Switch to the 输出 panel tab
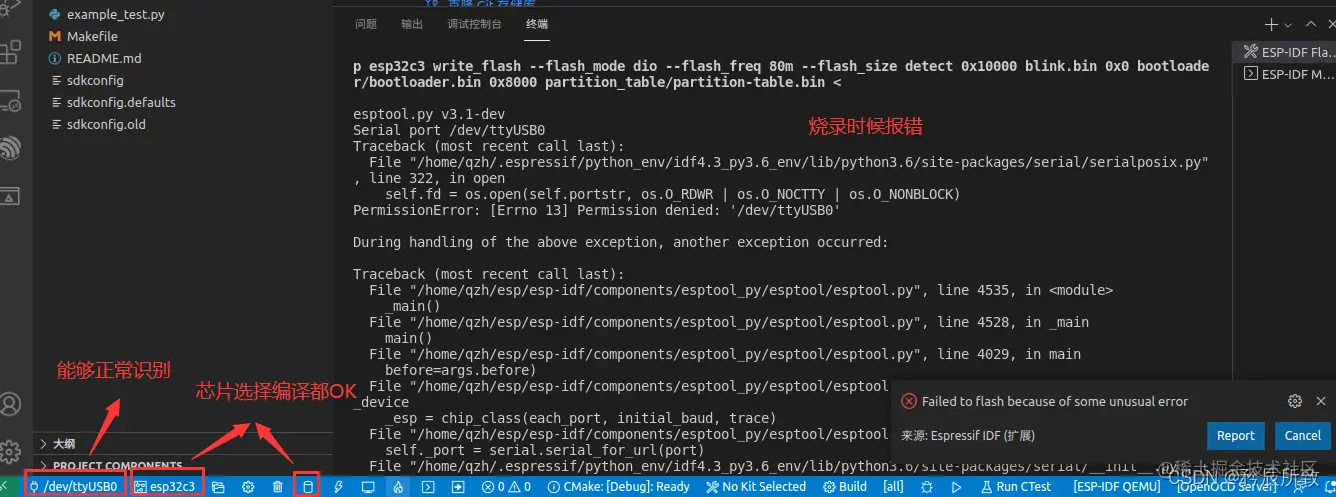 click(412, 24)
